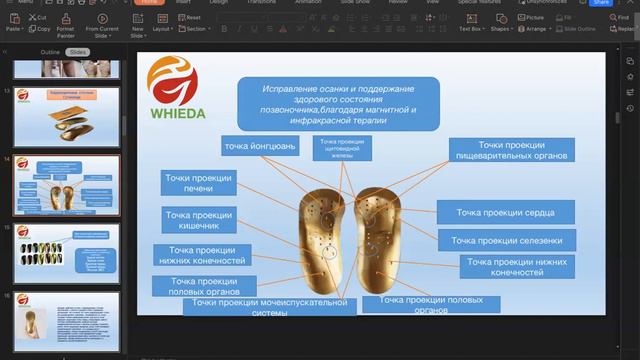Open the Insert ribbon tab

[x=183, y=2]
